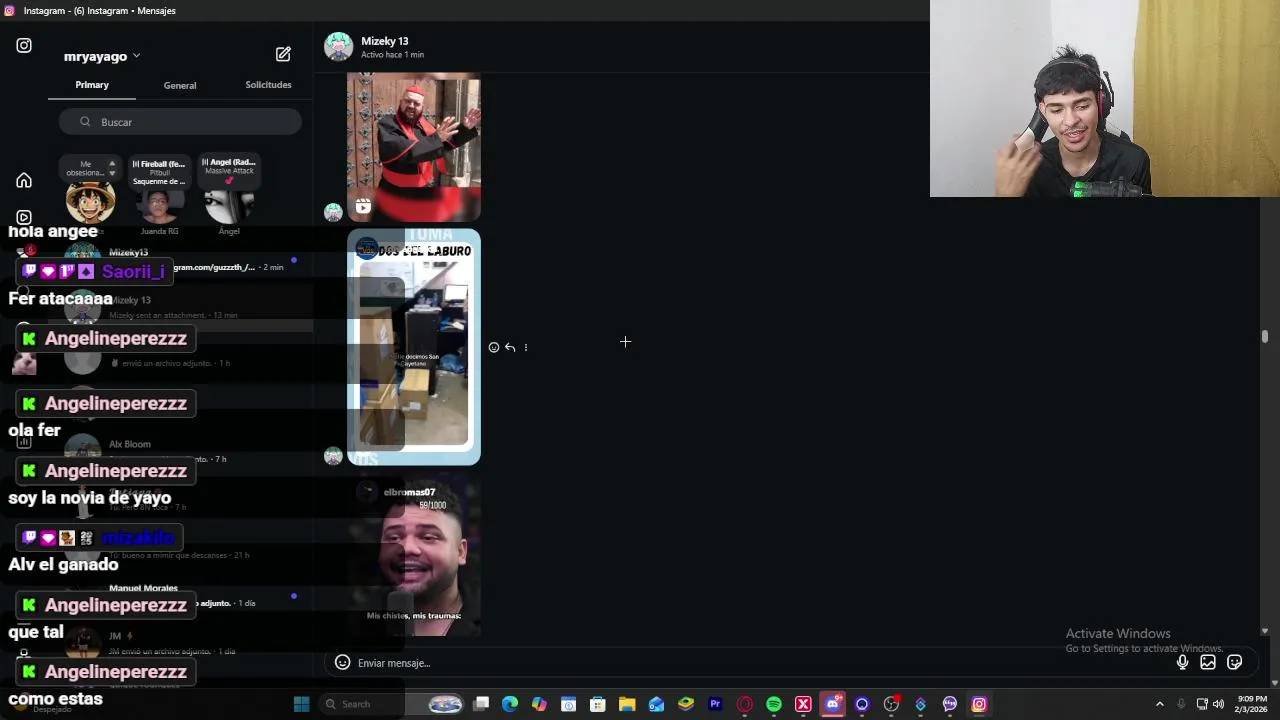The height and width of the screenshot is (720, 1280).
Task: Record a voice message with microphone
Action: (1182, 662)
